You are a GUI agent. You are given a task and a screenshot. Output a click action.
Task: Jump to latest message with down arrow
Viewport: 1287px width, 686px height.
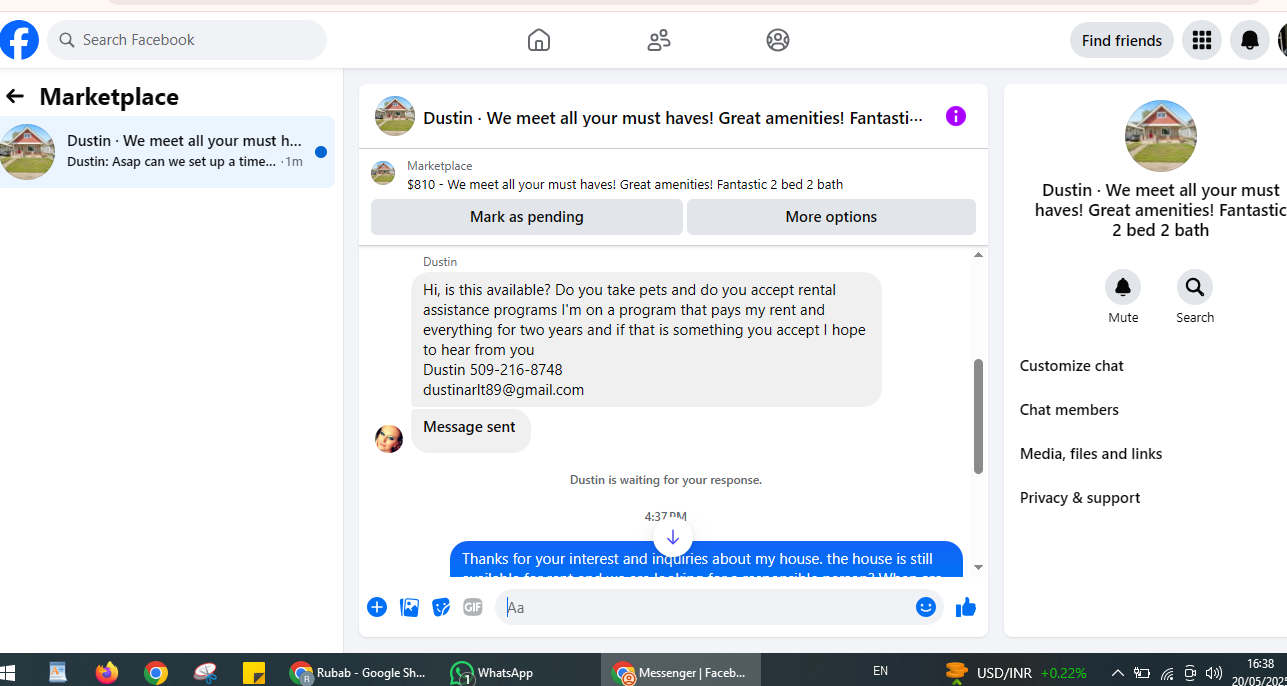[x=673, y=537]
